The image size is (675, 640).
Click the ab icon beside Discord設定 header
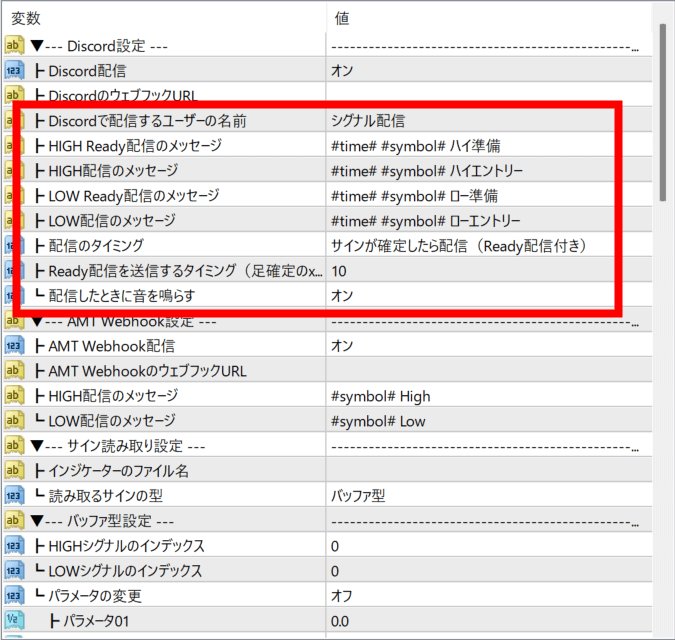pos(14,45)
